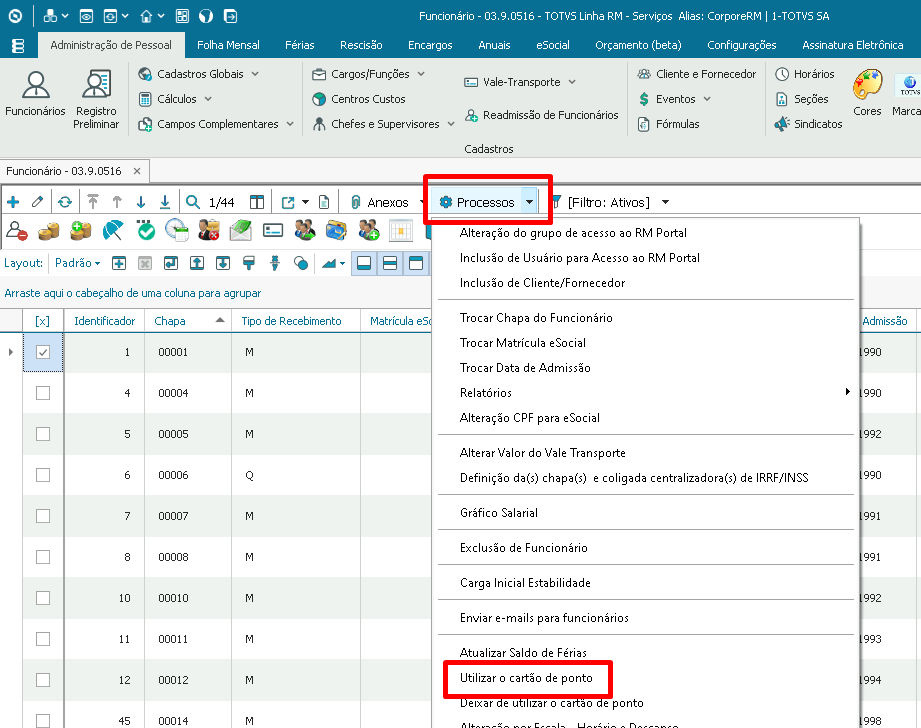Image resolution: width=921 pixels, height=728 pixels.
Task: Sort by the Chapa column header
Action: tap(188, 321)
